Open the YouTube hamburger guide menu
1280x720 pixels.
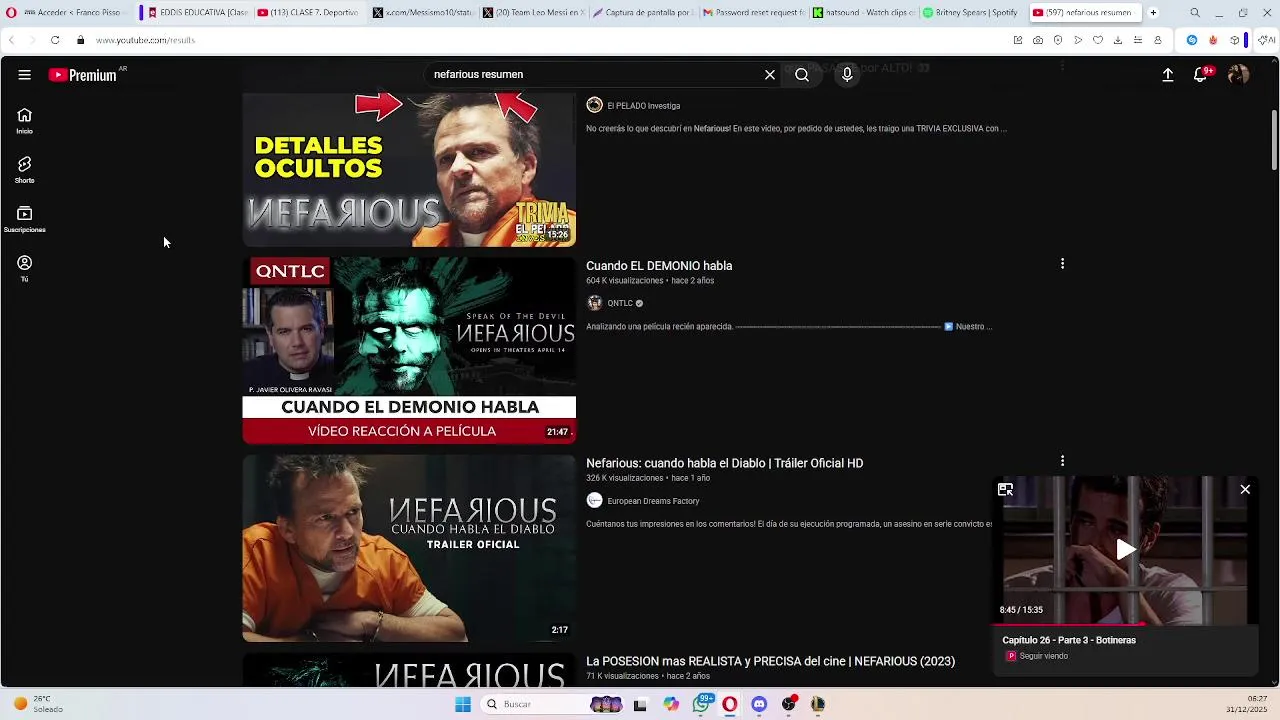24,75
